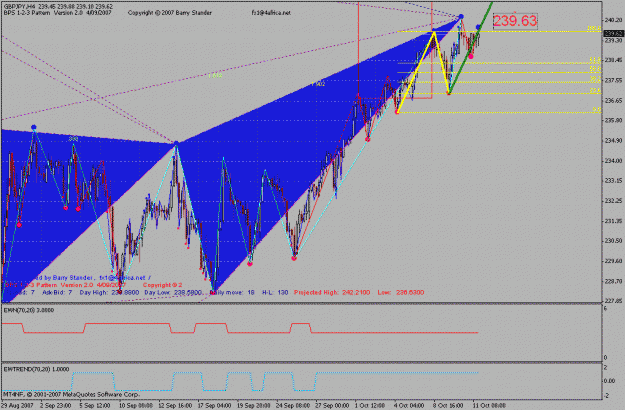
Task: Click the Ask-Bid: 7 text
Action: (x=57, y=292)
